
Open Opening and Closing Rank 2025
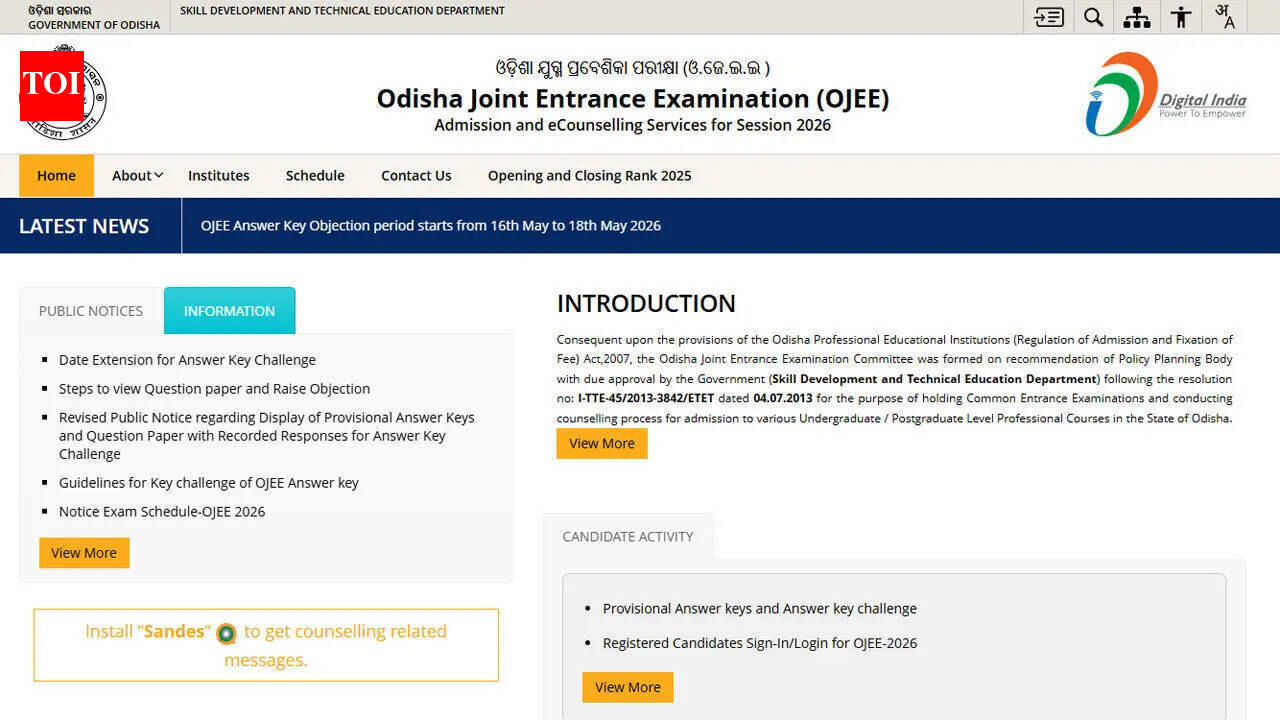[x=590, y=175]
